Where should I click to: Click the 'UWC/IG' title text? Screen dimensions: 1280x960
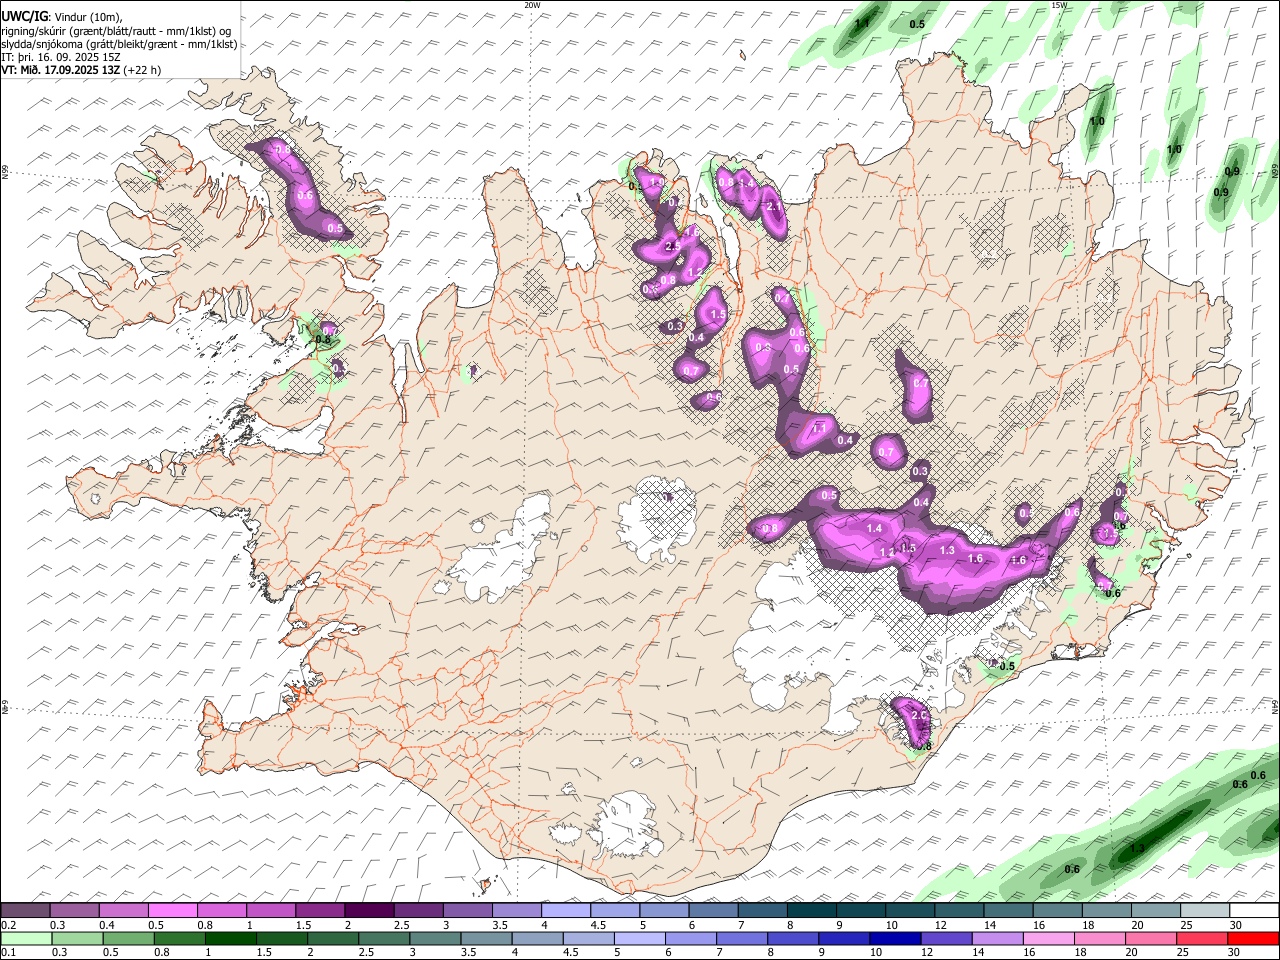click(25, 16)
